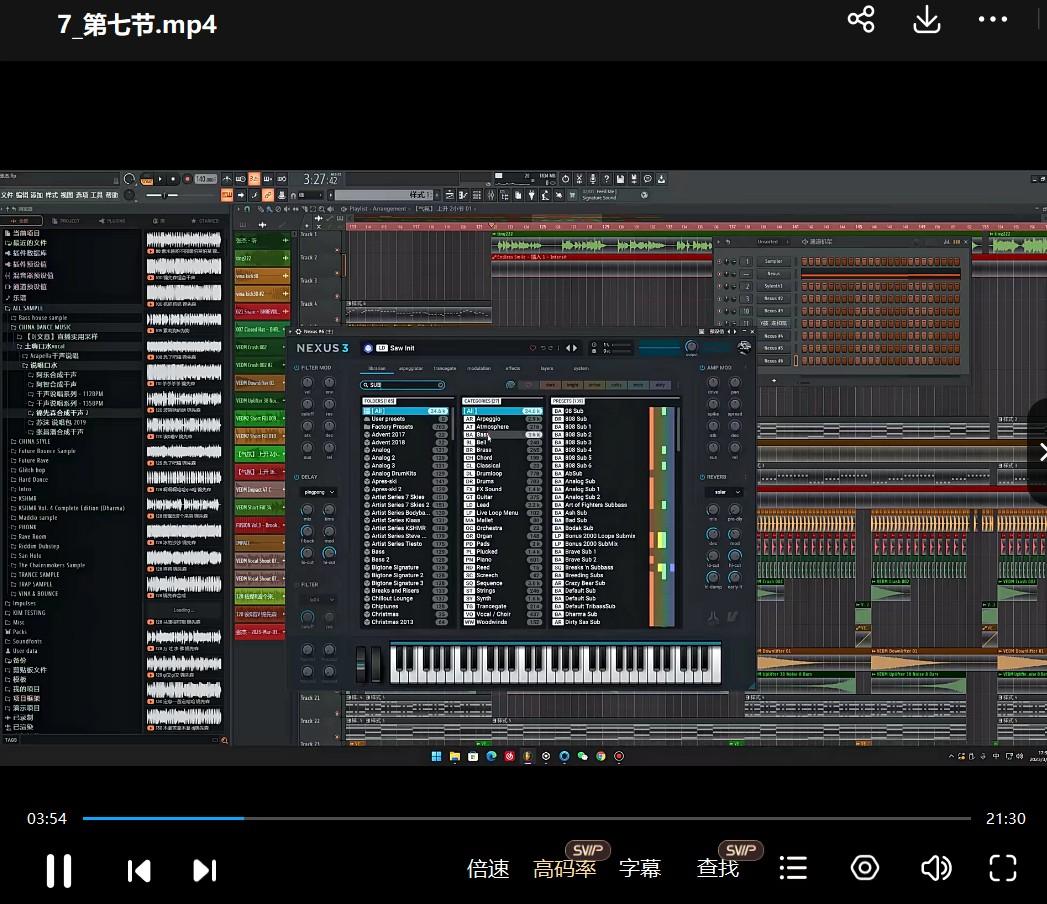Click the 查找 search button
Image resolution: width=1047 pixels, height=904 pixels.
pyautogui.click(x=718, y=869)
